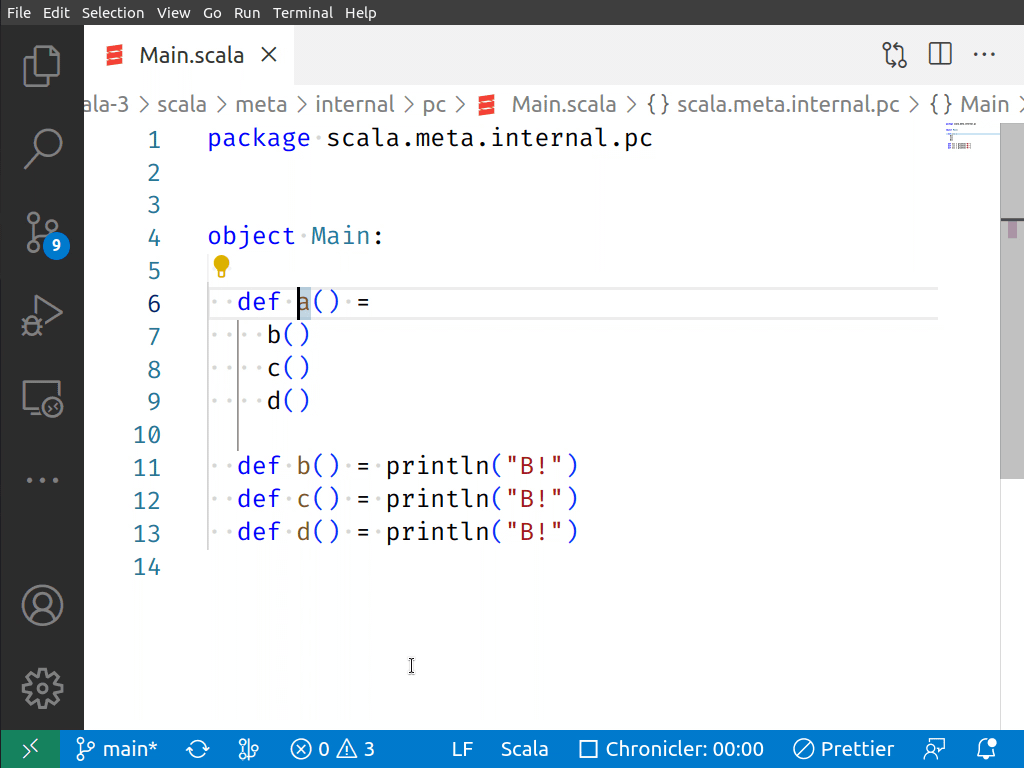Click the Prettier status bar item
1024x768 pixels.
click(x=843, y=749)
